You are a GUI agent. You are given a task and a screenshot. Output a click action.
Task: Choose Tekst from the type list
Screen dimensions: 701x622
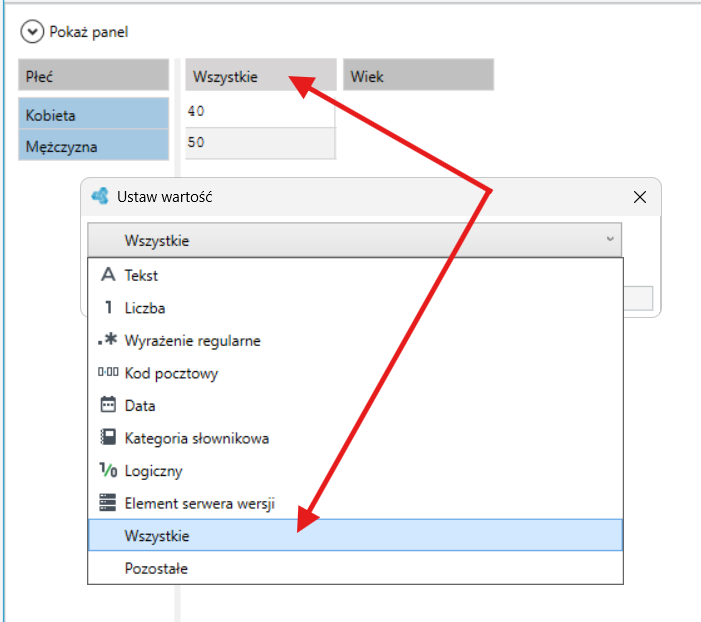(x=355, y=275)
